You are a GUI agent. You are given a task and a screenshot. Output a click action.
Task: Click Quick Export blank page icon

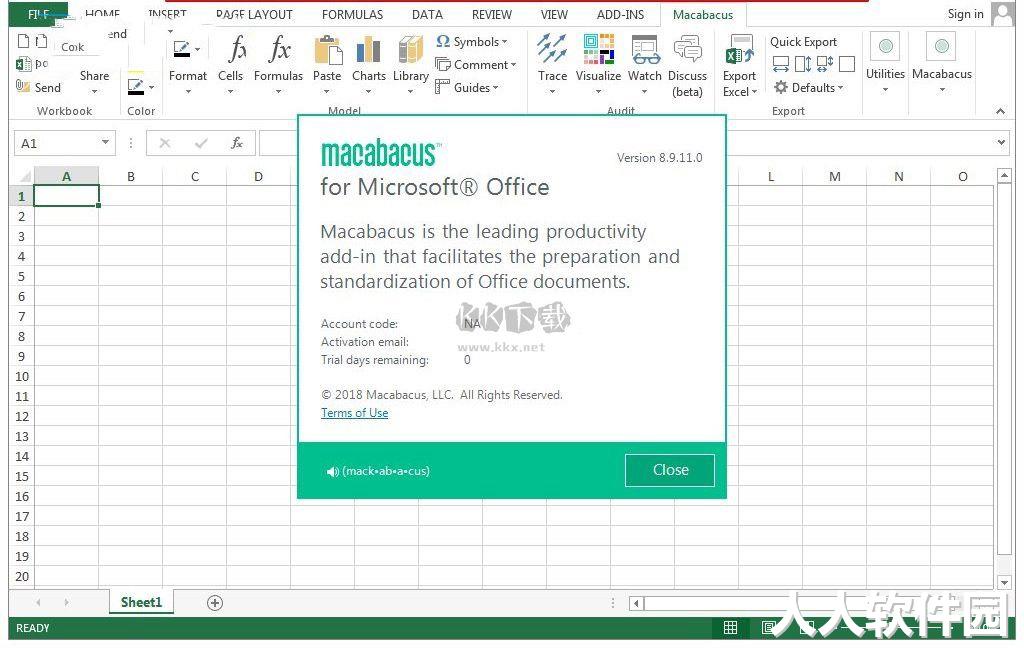point(847,64)
